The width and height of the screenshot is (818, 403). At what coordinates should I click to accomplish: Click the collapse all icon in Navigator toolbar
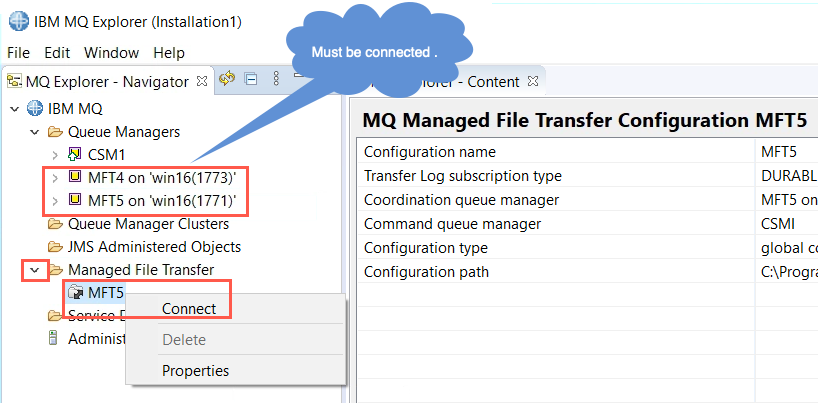click(x=252, y=79)
